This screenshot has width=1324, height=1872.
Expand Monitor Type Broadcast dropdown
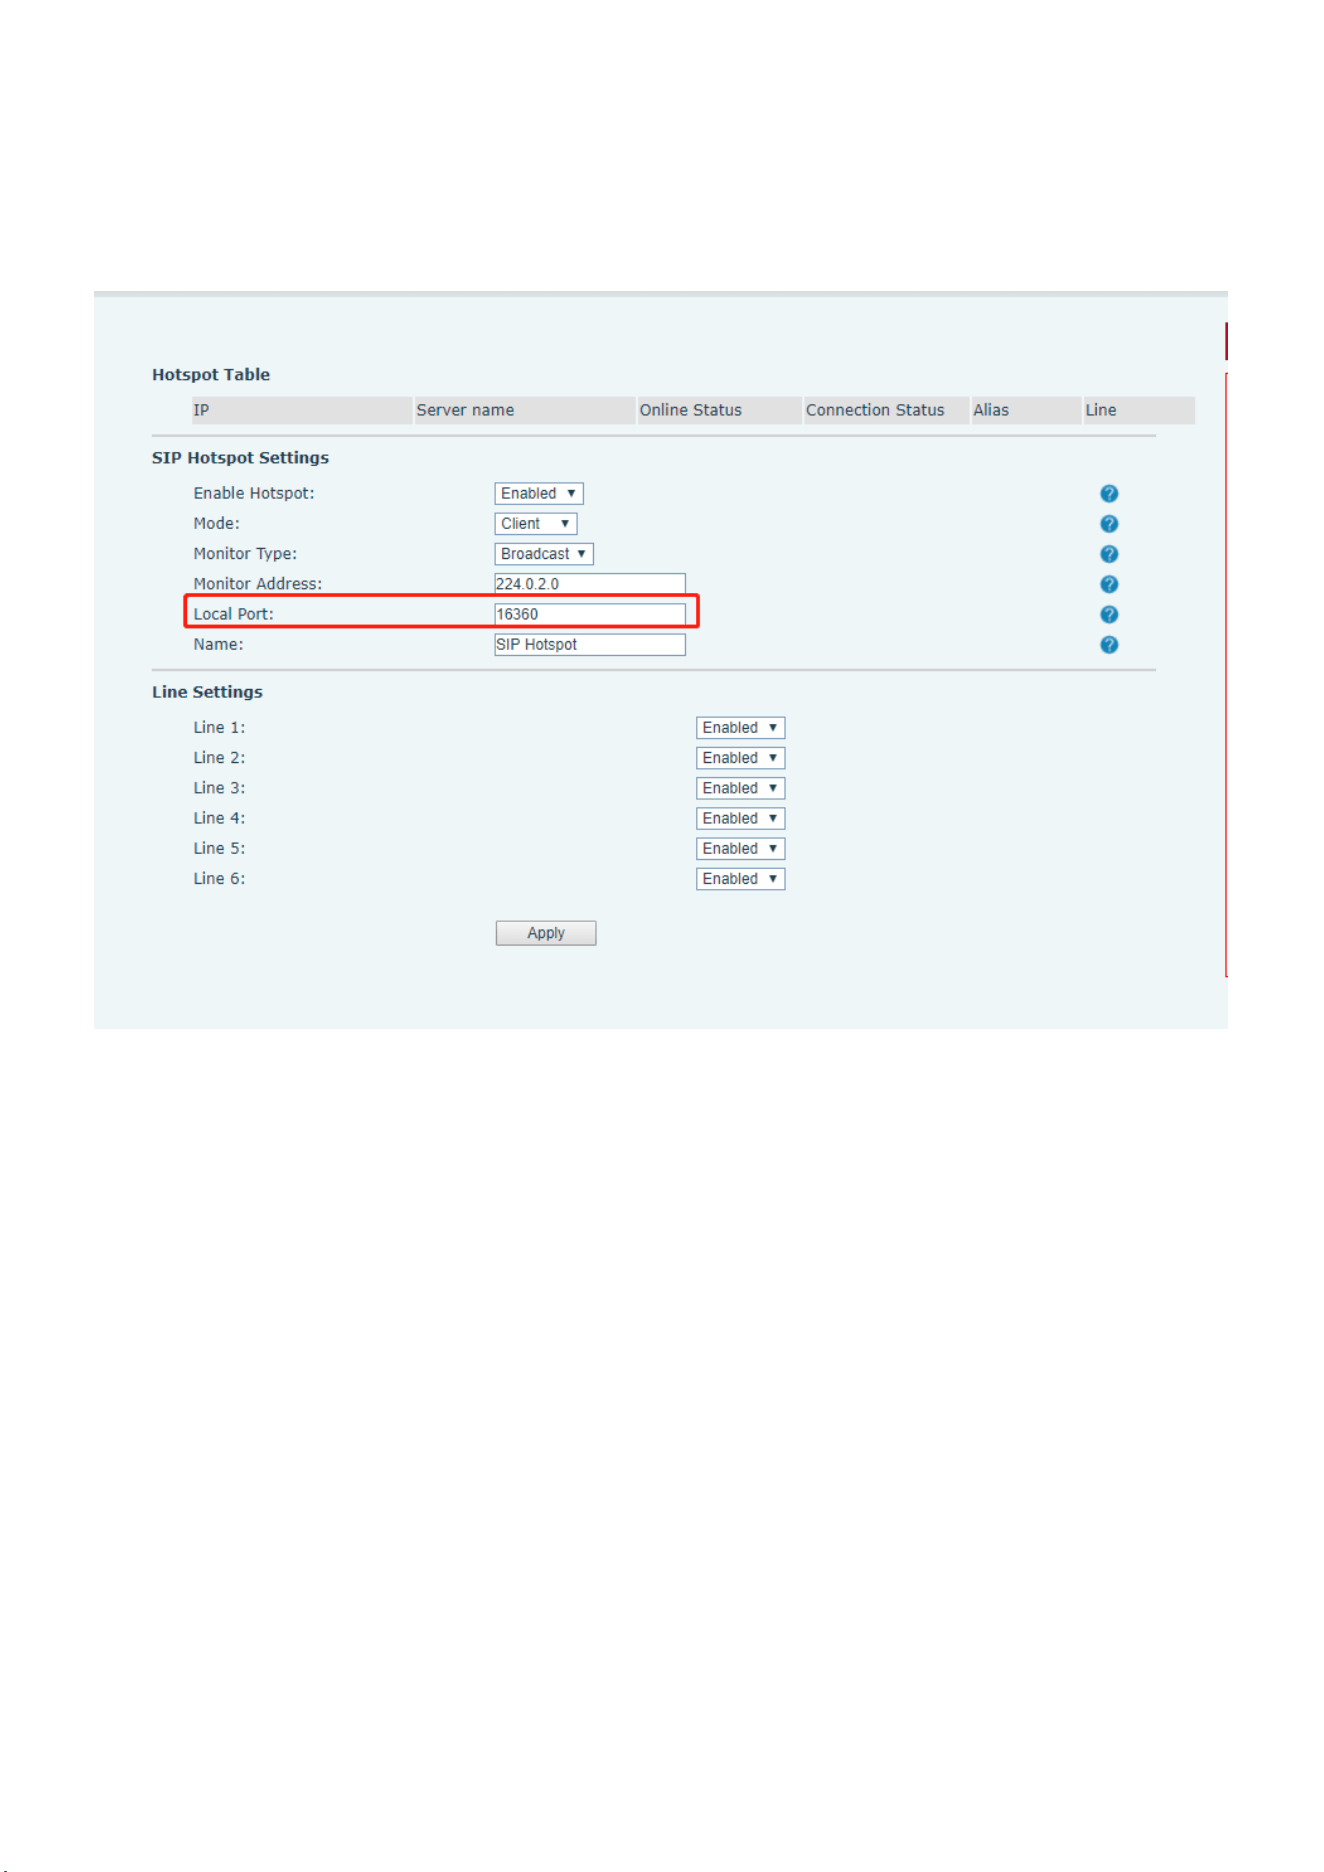[x=544, y=554]
